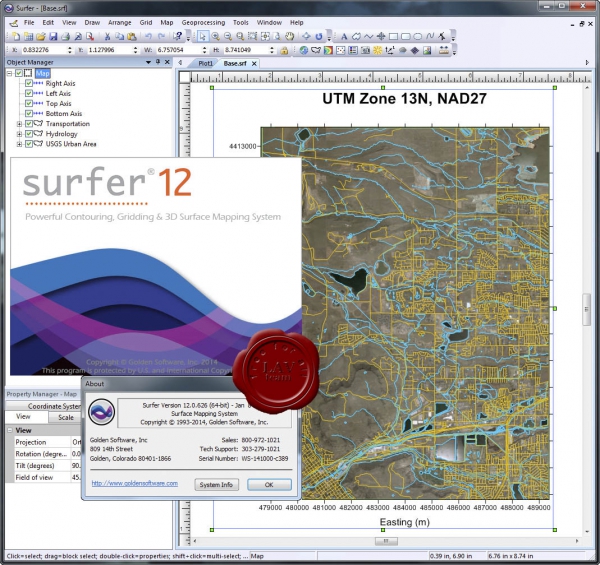Click System Info button in About dialog
The width and height of the screenshot is (600, 565).
216,485
